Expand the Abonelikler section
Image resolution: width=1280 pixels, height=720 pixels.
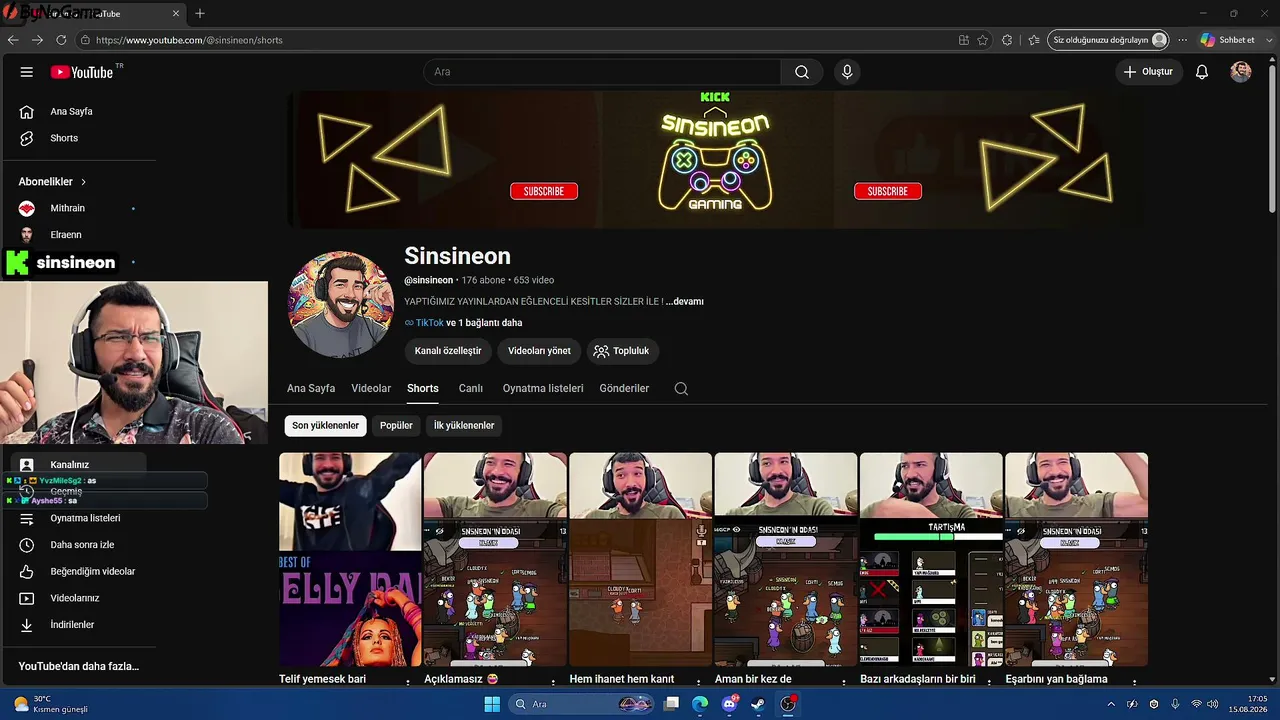click(x=53, y=182)
